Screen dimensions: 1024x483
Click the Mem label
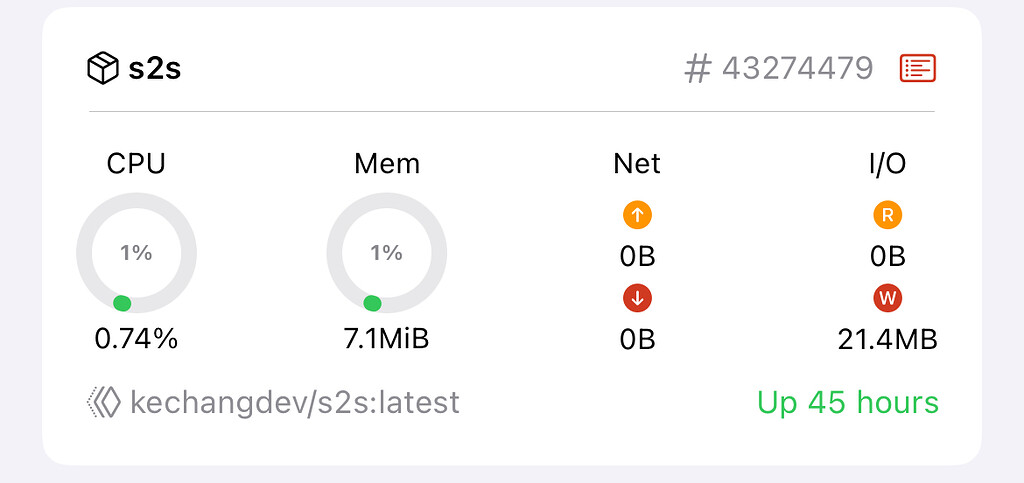pos(387,164)
